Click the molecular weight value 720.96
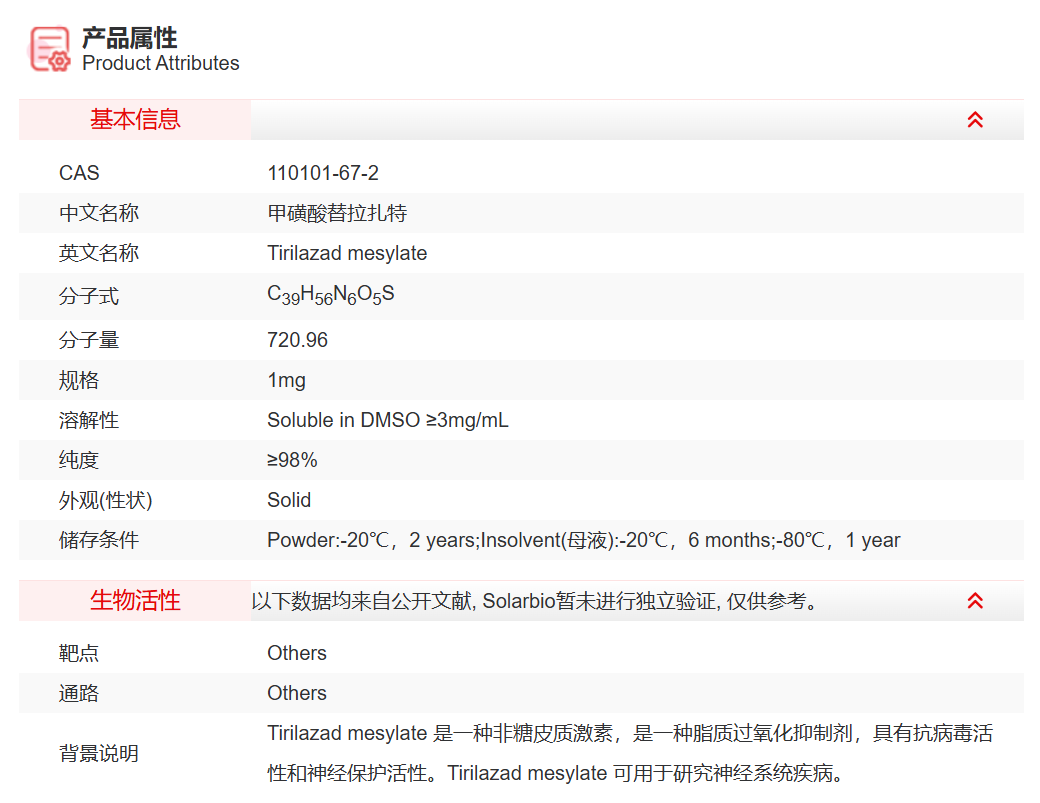Image resolution: width=1040 pixels, height=803 pixels. point(297,340)
